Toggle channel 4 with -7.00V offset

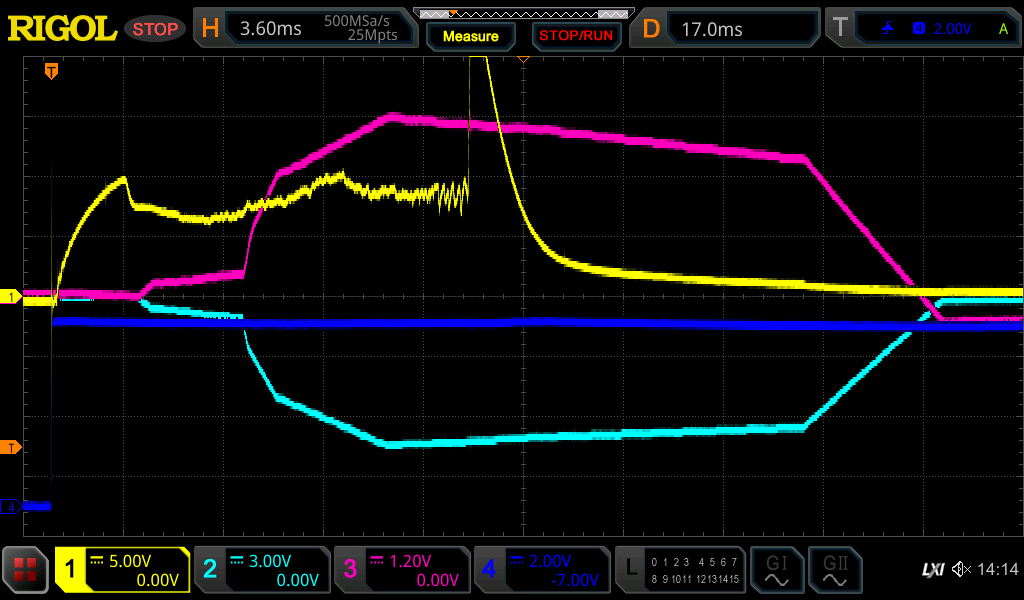click(541, 570)
